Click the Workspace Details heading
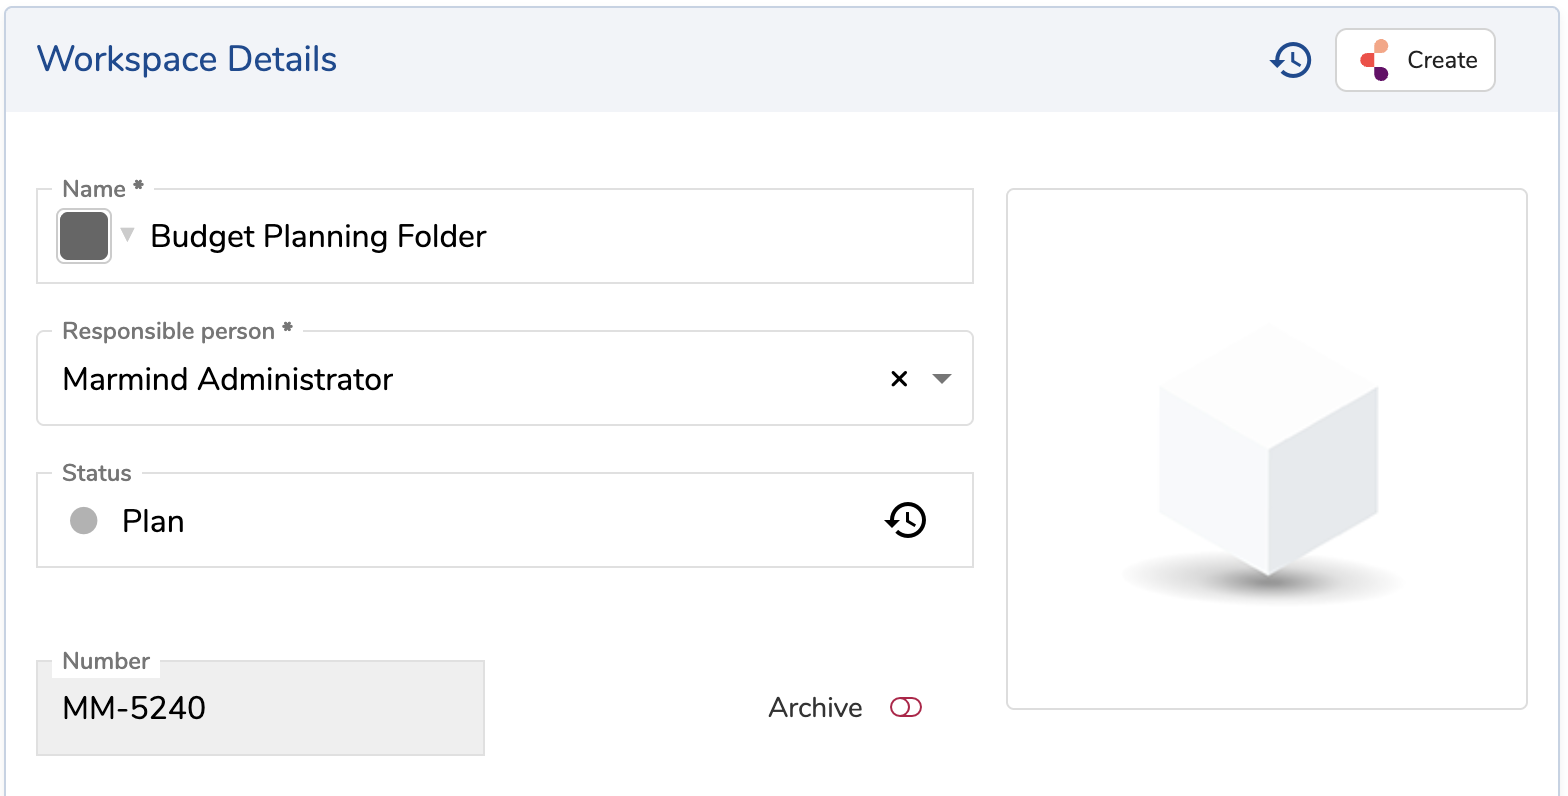 pyautogui.click(x=187, y=59)
